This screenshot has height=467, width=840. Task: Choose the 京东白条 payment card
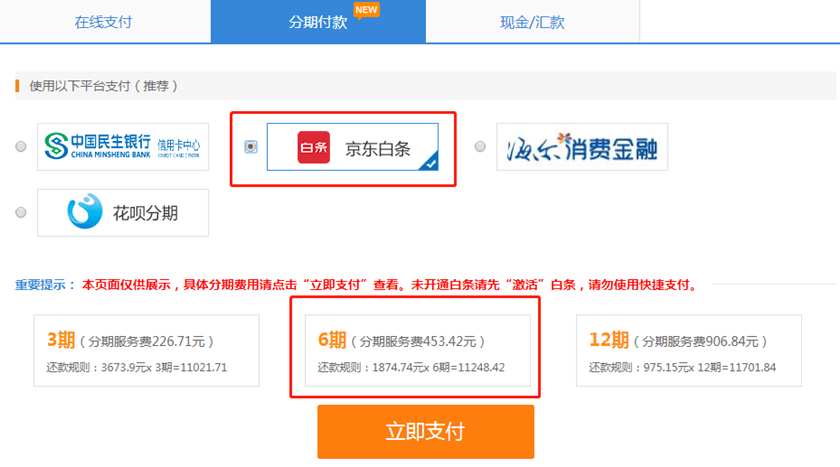[352, 147]
